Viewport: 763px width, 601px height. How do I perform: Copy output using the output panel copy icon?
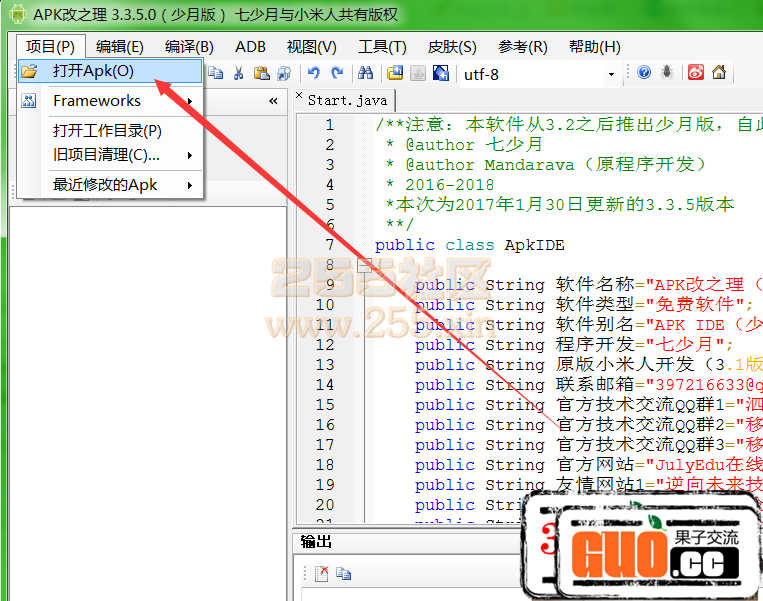tap(344, 573)
